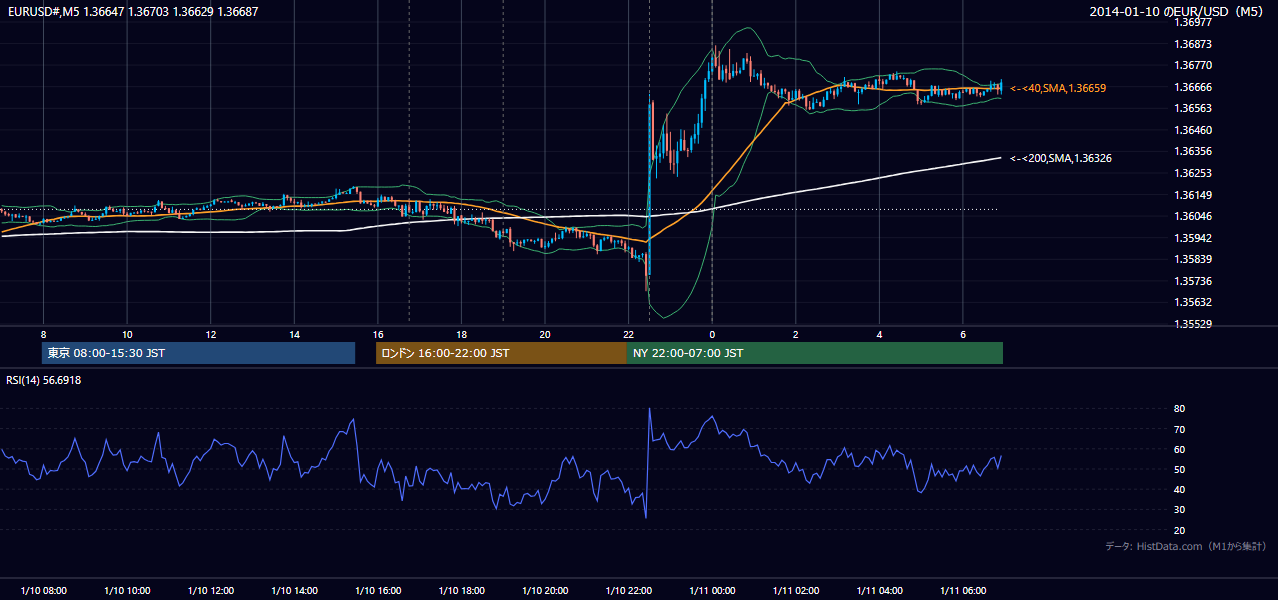Click price axis value 1.36149
The width and height of the screenshot is (1278, 600).
tap(1192, 195)
